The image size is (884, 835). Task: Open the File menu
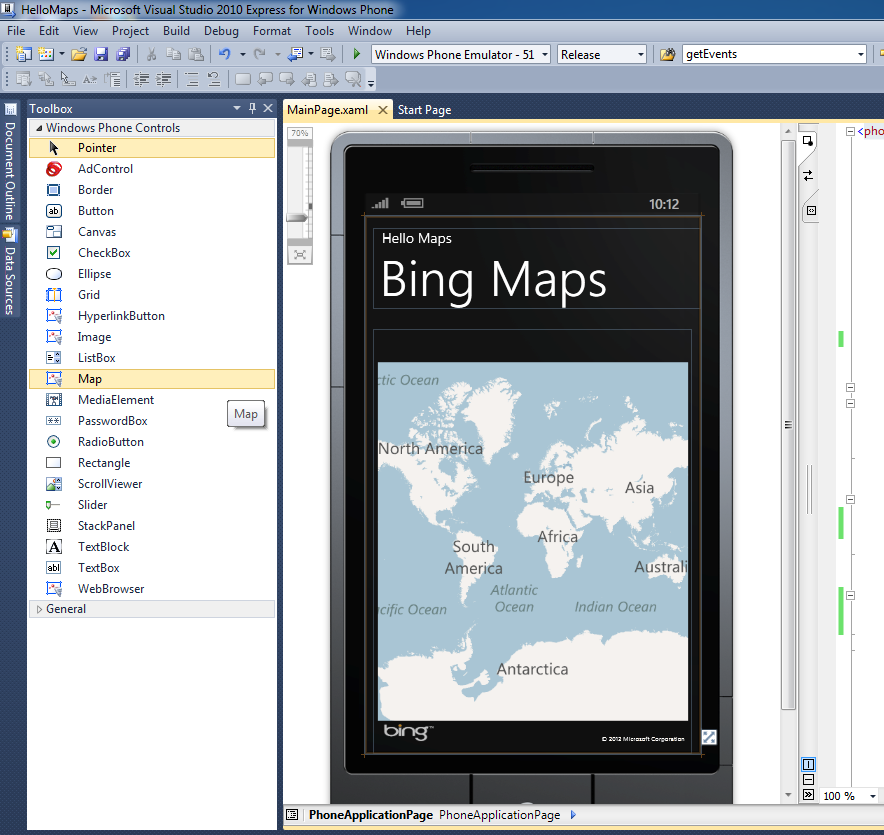[x=16, y=31]
